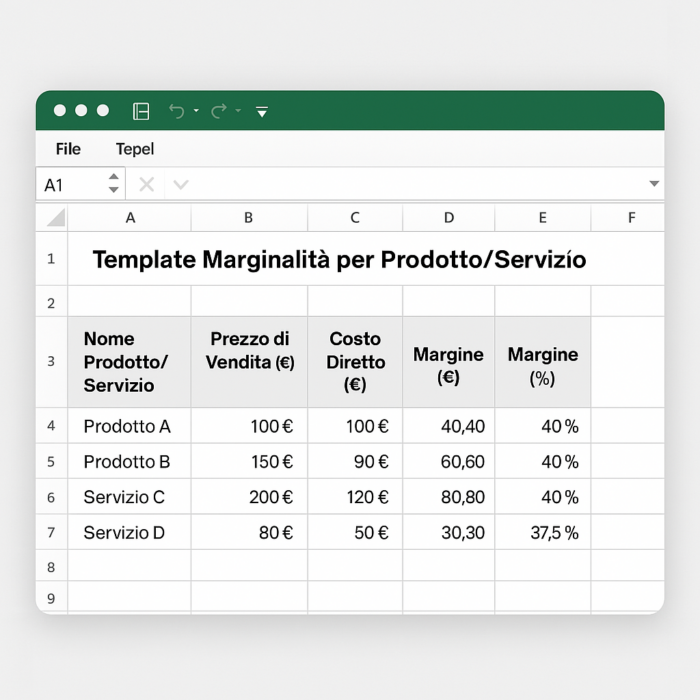Open the Redo history dropdown arrow
Image resolution: width=700 pixels, height=700 pixels.
(x=238, y=110)
